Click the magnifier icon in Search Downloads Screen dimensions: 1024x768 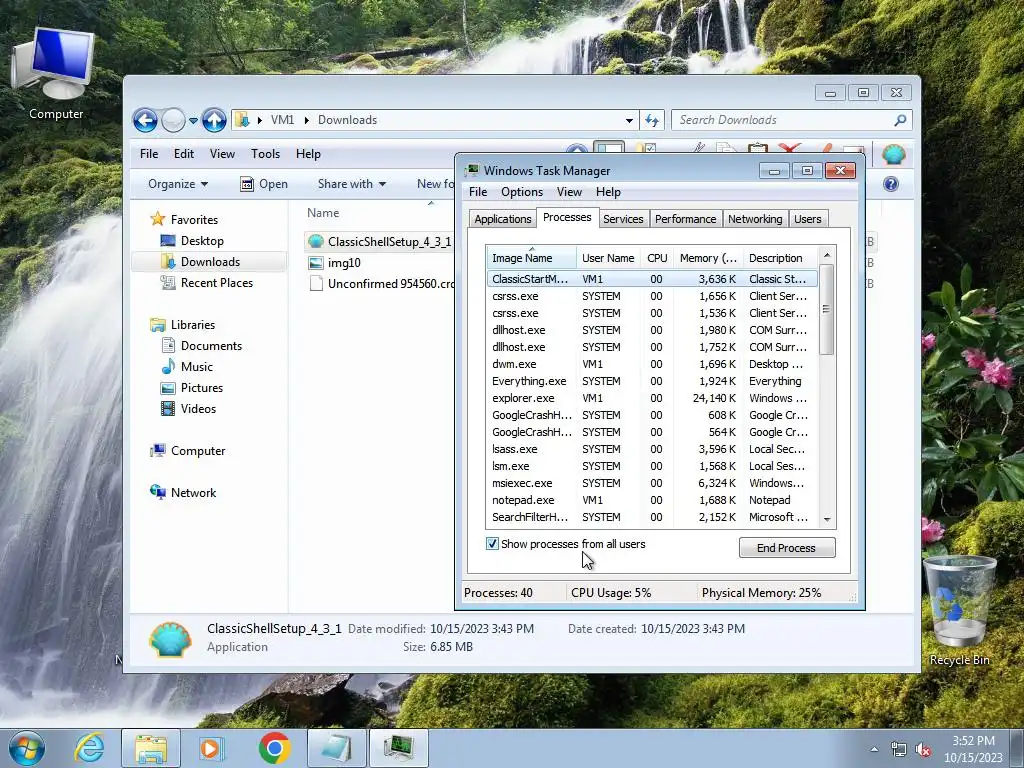point(900,120)
